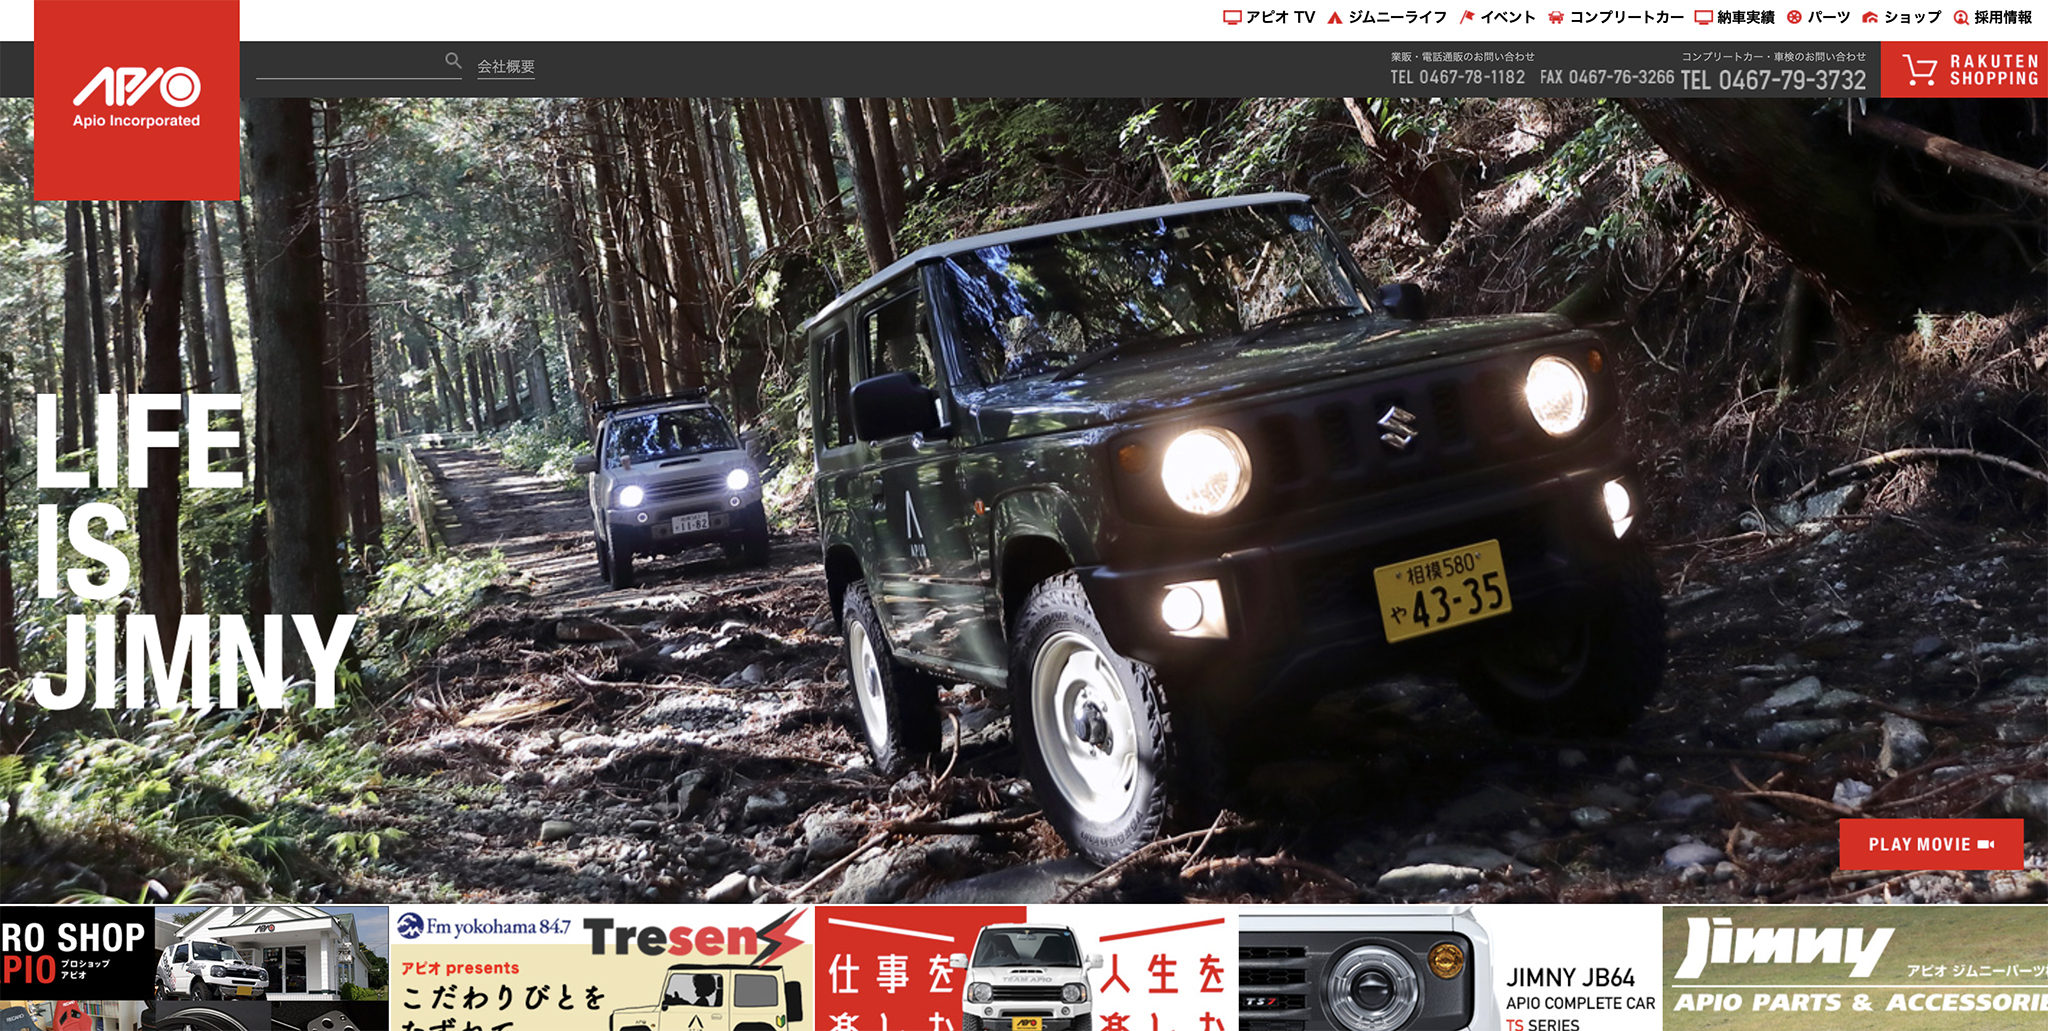Viewport: 2048px width, 1031px height.
Task: Click the phone number TEL 0467-79-3732
Action: tap(1773, 80)
